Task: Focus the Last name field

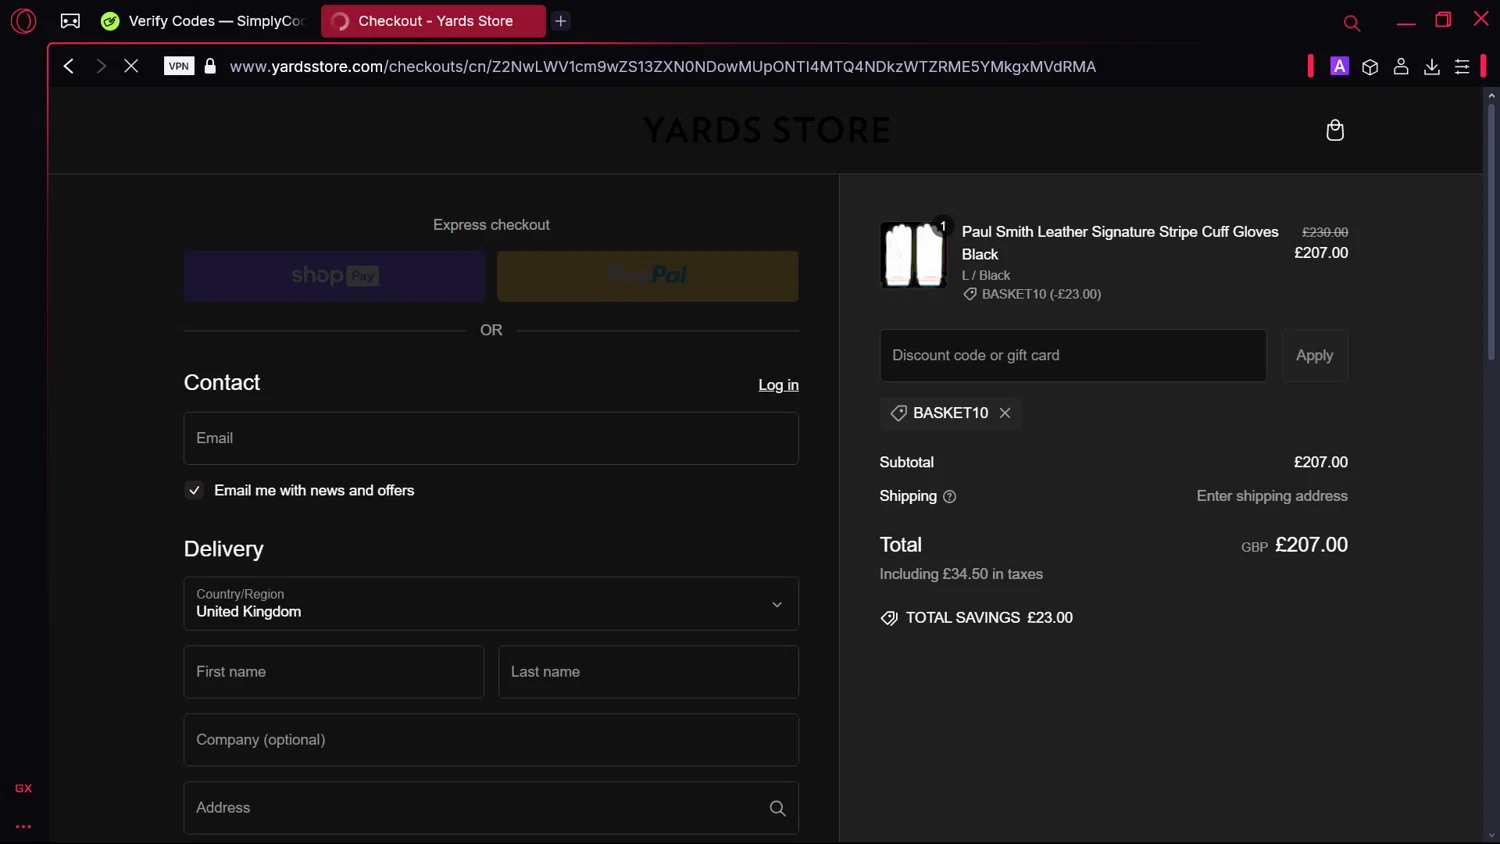Action: click(x=648, y=672)
